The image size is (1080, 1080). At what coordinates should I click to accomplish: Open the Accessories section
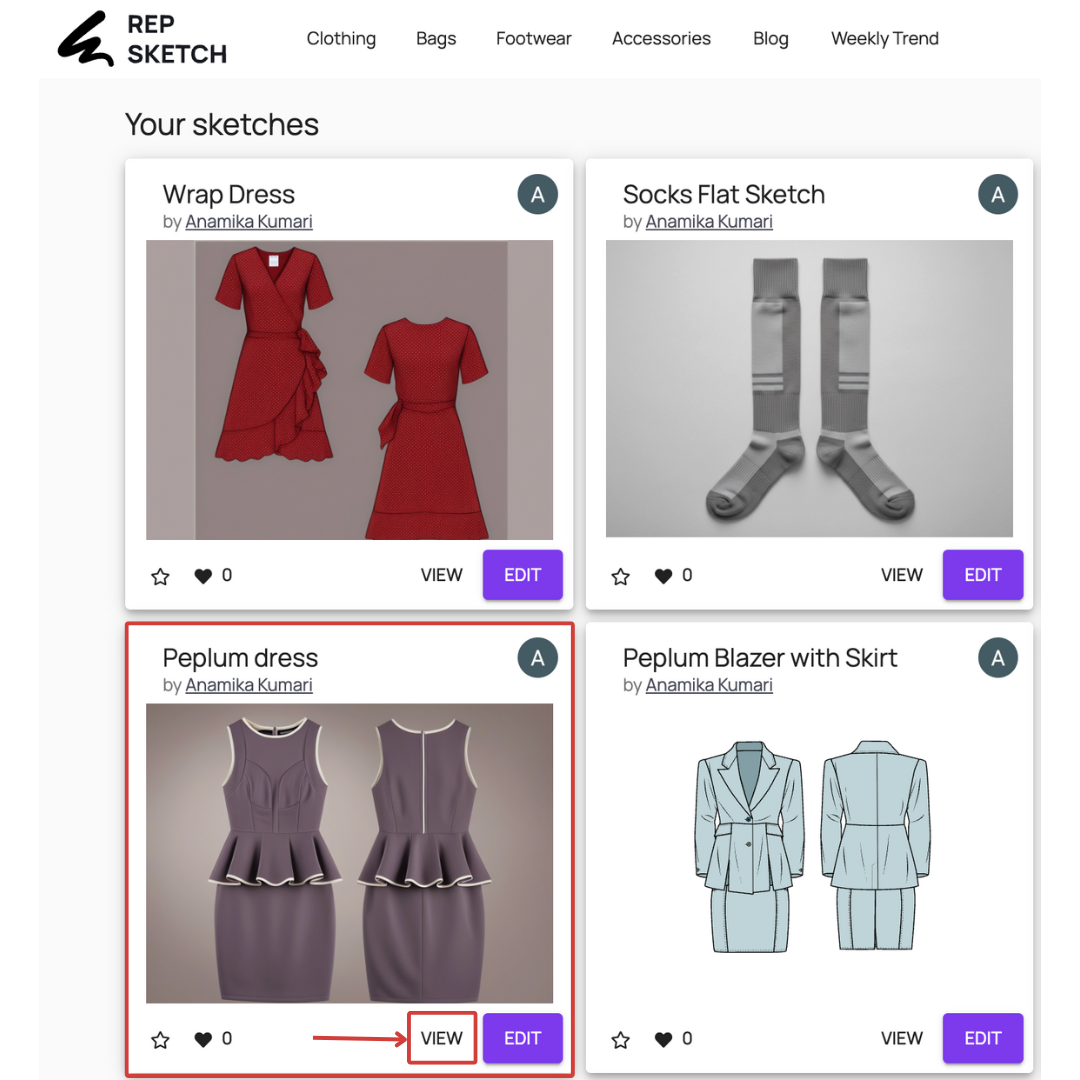click(x=661, y=38)
